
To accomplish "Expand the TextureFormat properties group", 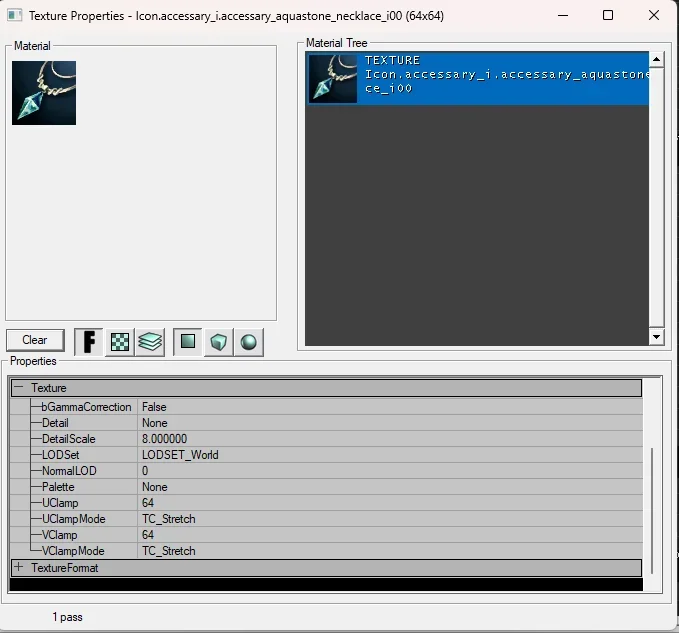I will (x=18, y=567).
